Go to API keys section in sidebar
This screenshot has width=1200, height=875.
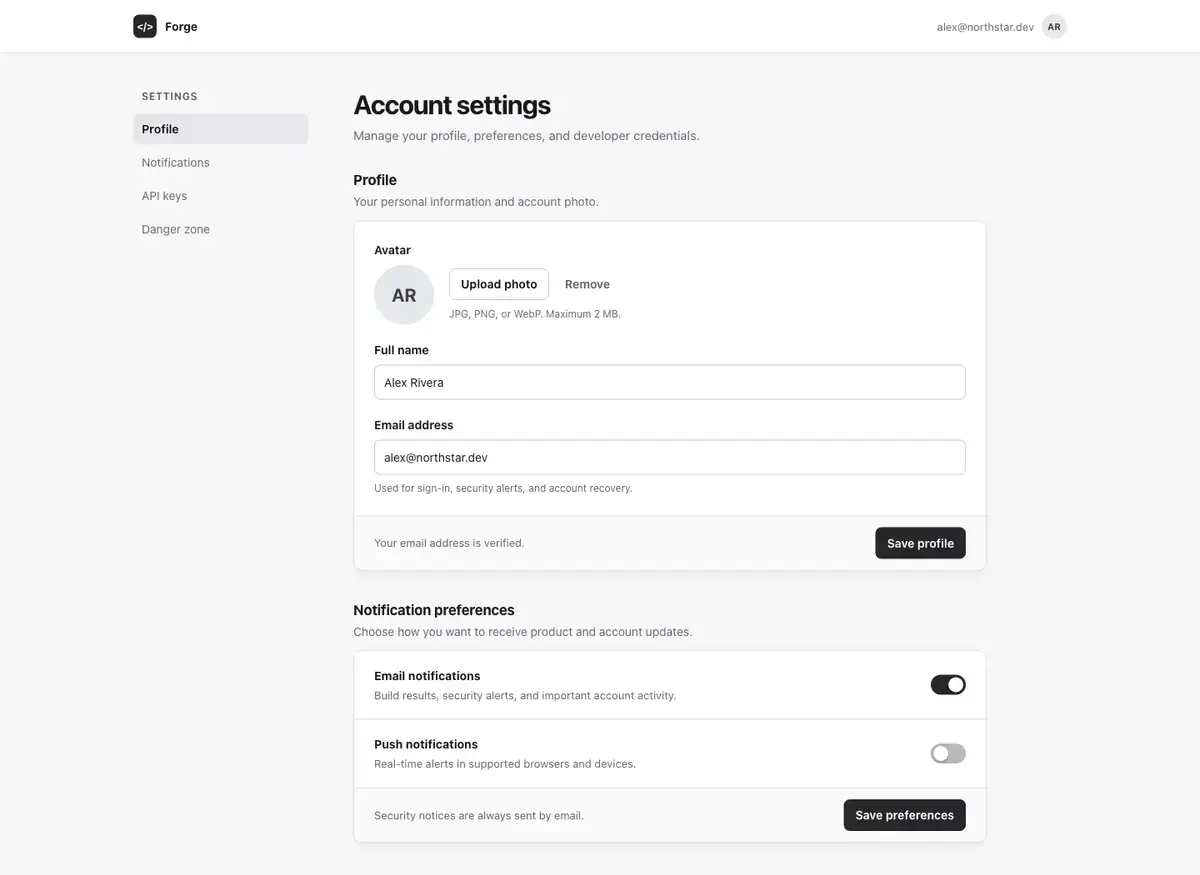[x=221, y=196]
